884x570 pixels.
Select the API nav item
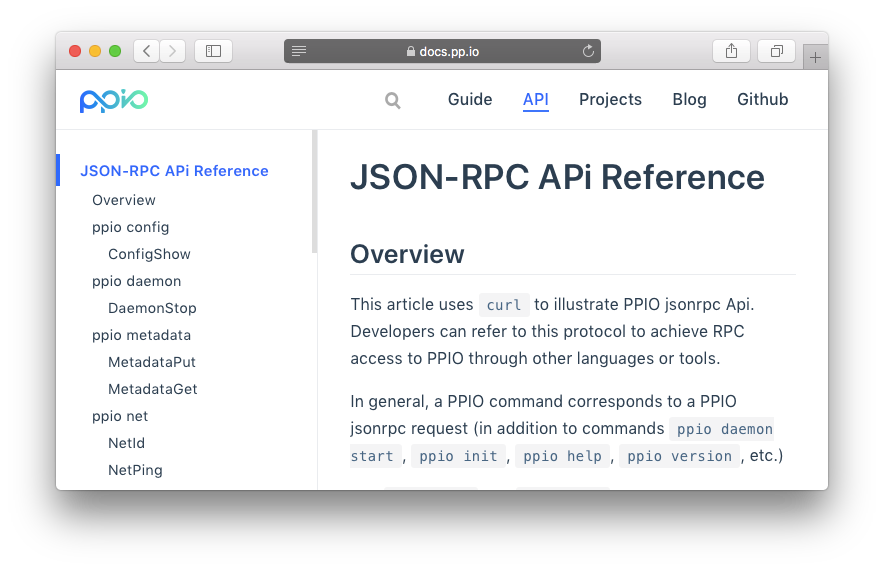(x=536, y=99)
